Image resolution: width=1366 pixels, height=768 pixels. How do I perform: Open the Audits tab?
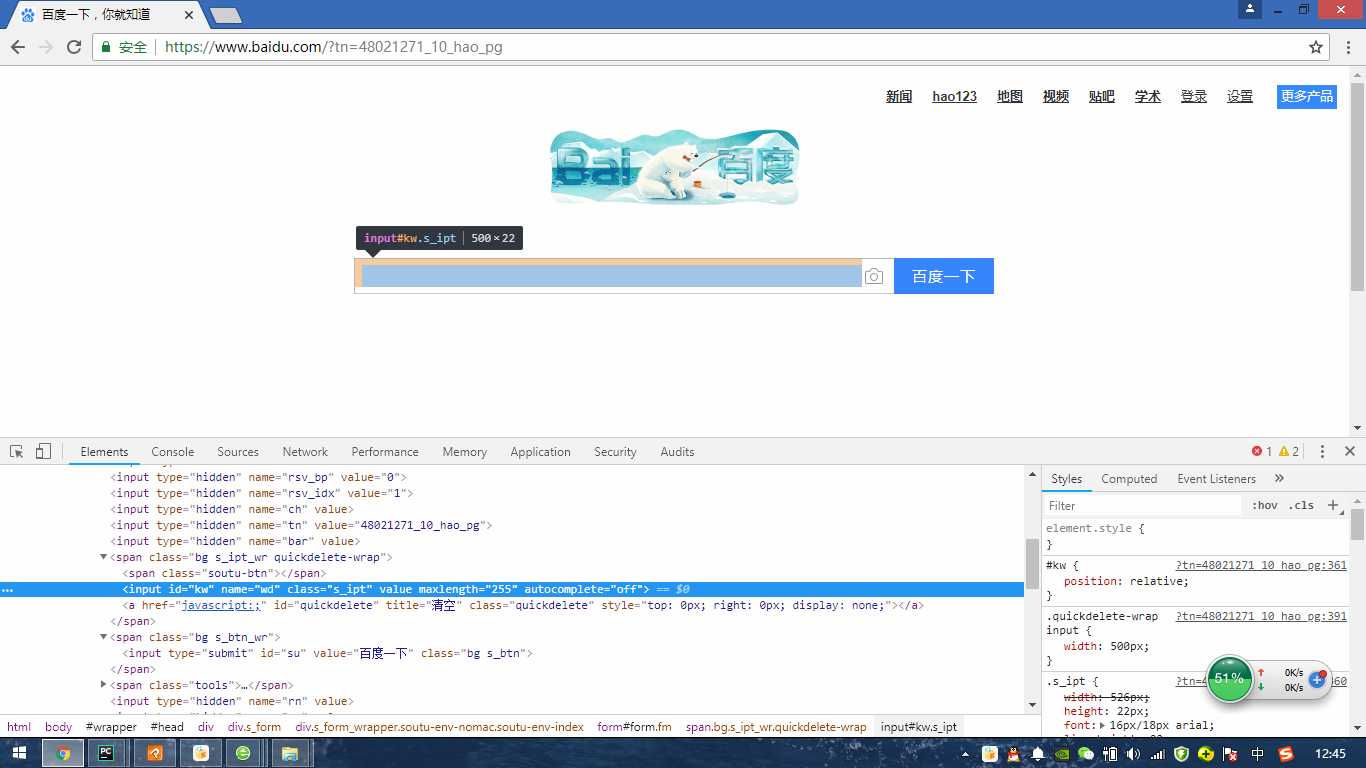(677, 452)
